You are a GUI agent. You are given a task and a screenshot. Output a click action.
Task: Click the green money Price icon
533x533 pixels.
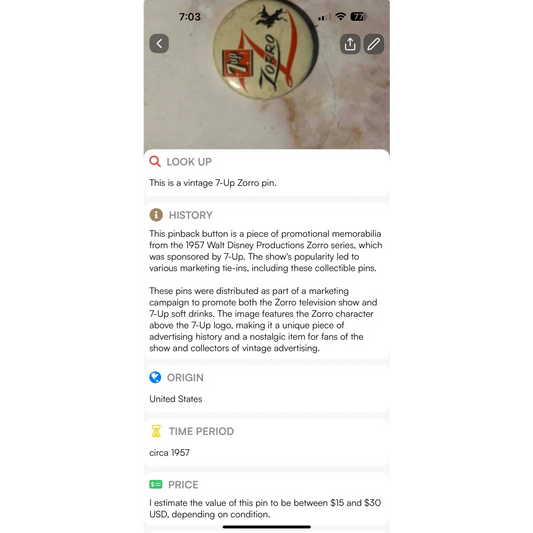pos(156,484)
